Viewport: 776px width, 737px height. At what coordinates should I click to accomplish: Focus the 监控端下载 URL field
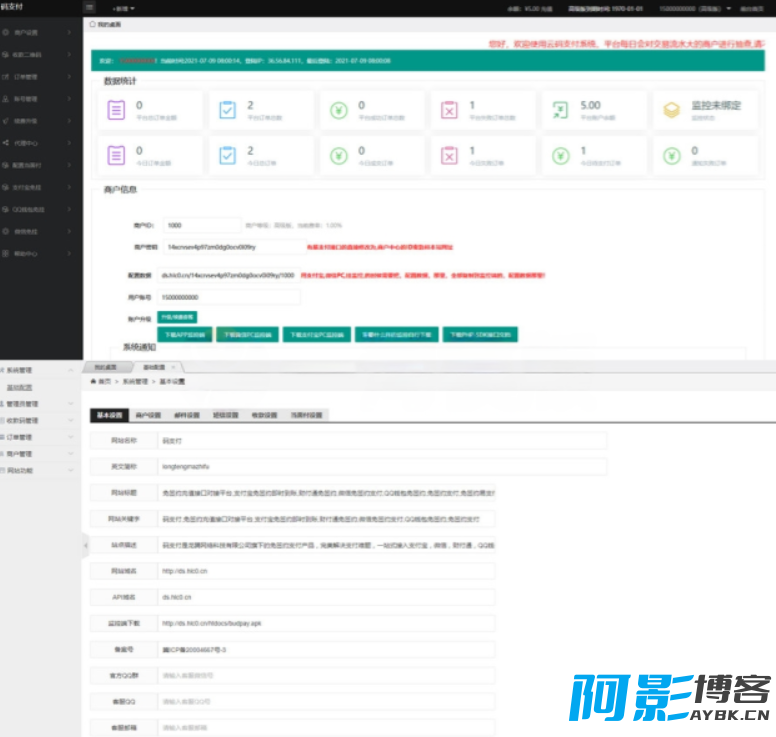point(326,624)
